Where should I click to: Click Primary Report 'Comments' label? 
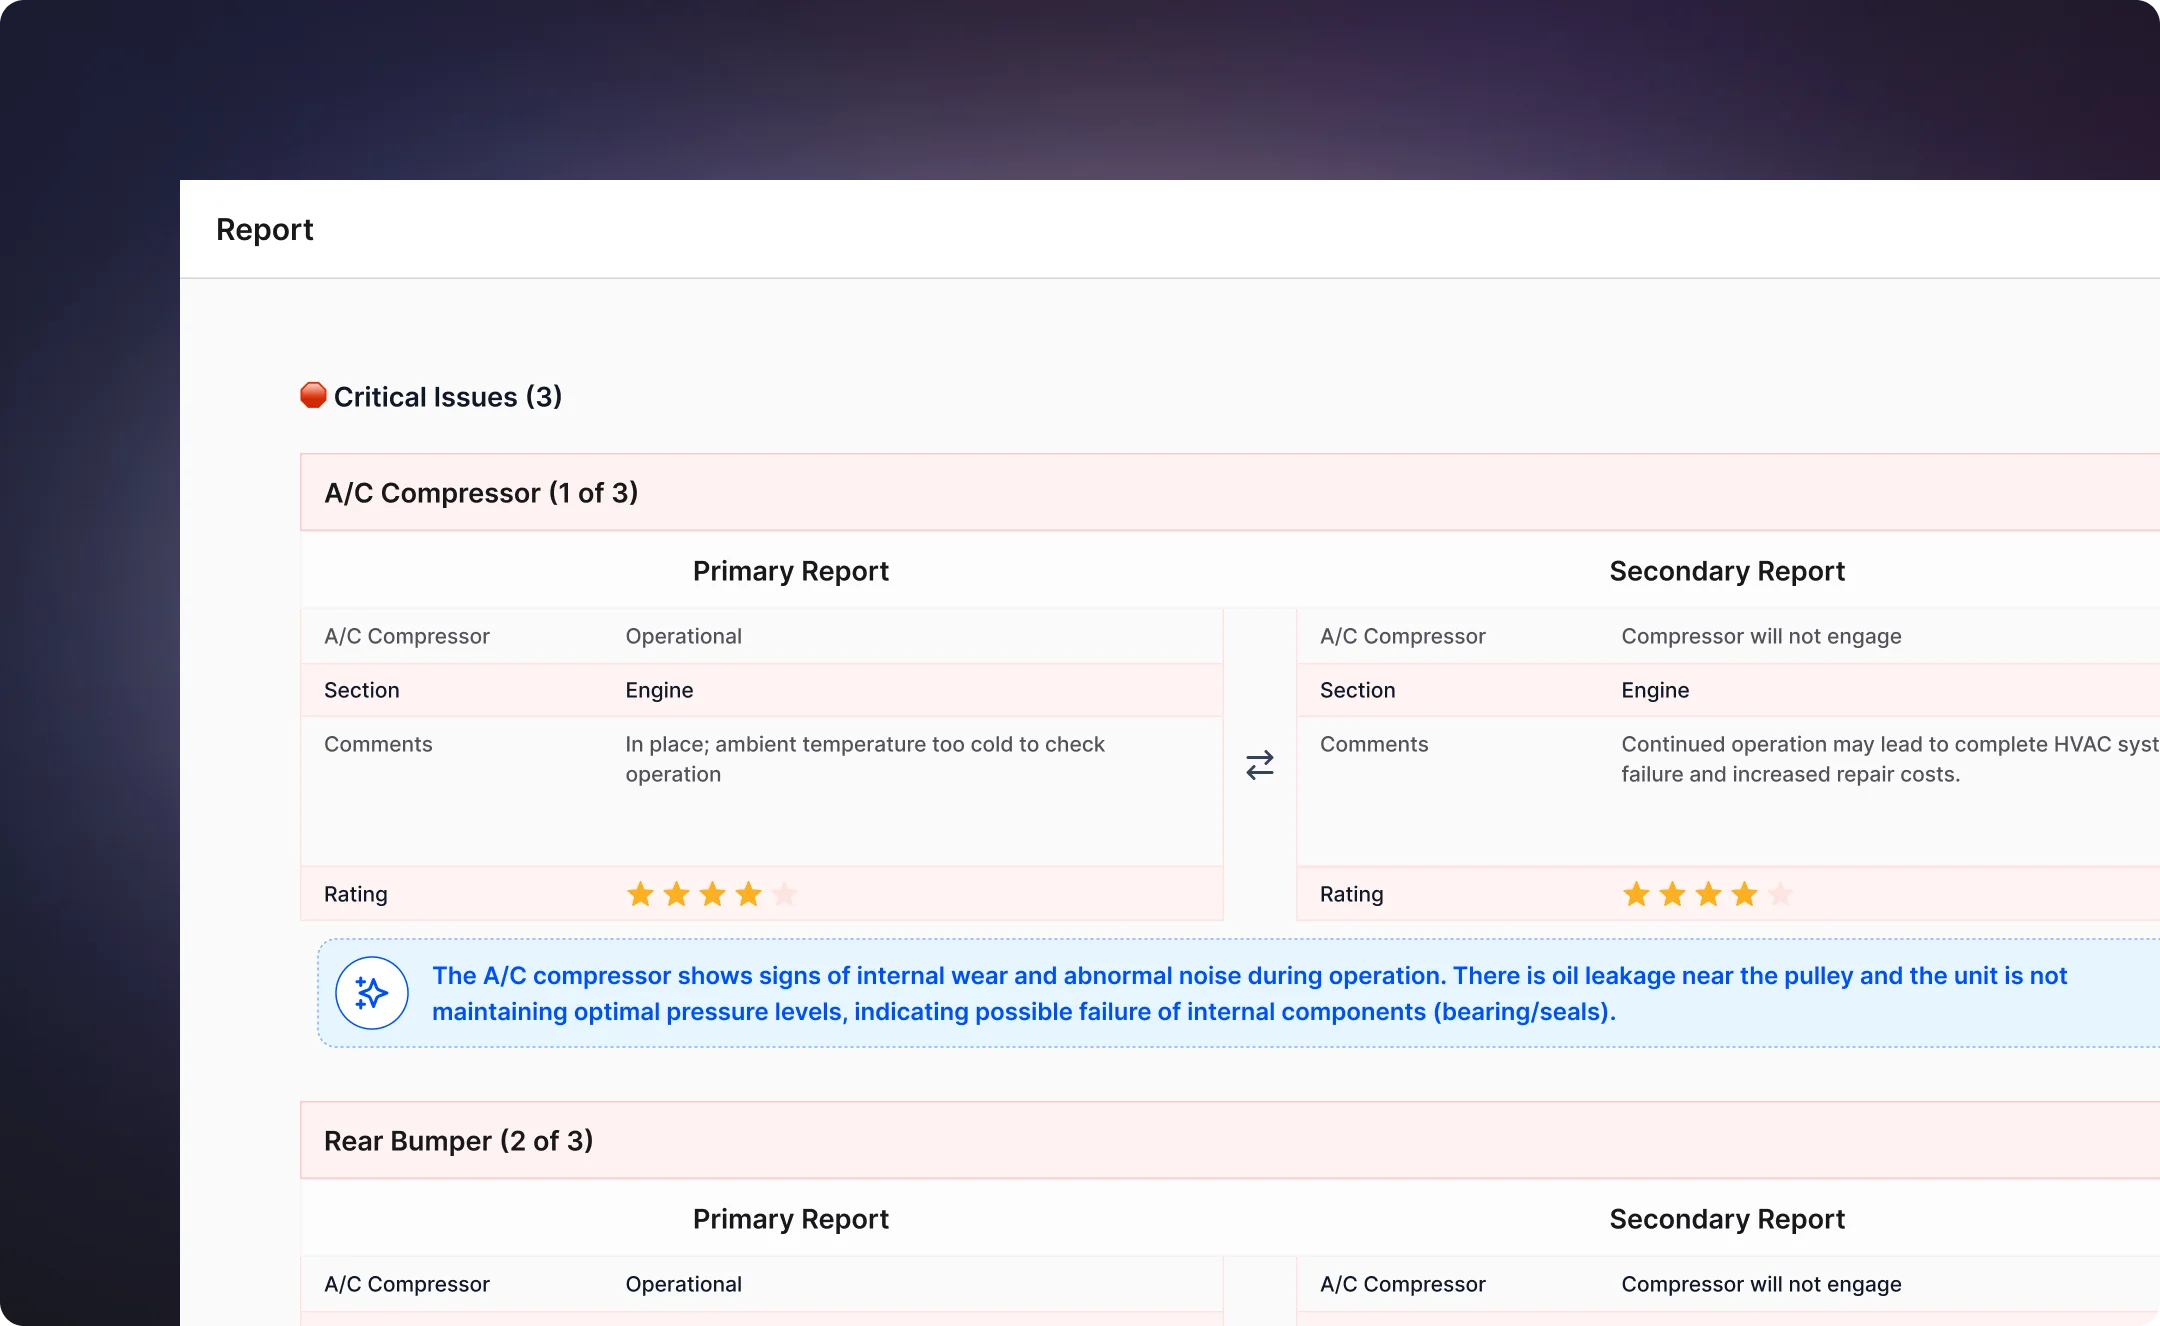click(x=378, y=744)
